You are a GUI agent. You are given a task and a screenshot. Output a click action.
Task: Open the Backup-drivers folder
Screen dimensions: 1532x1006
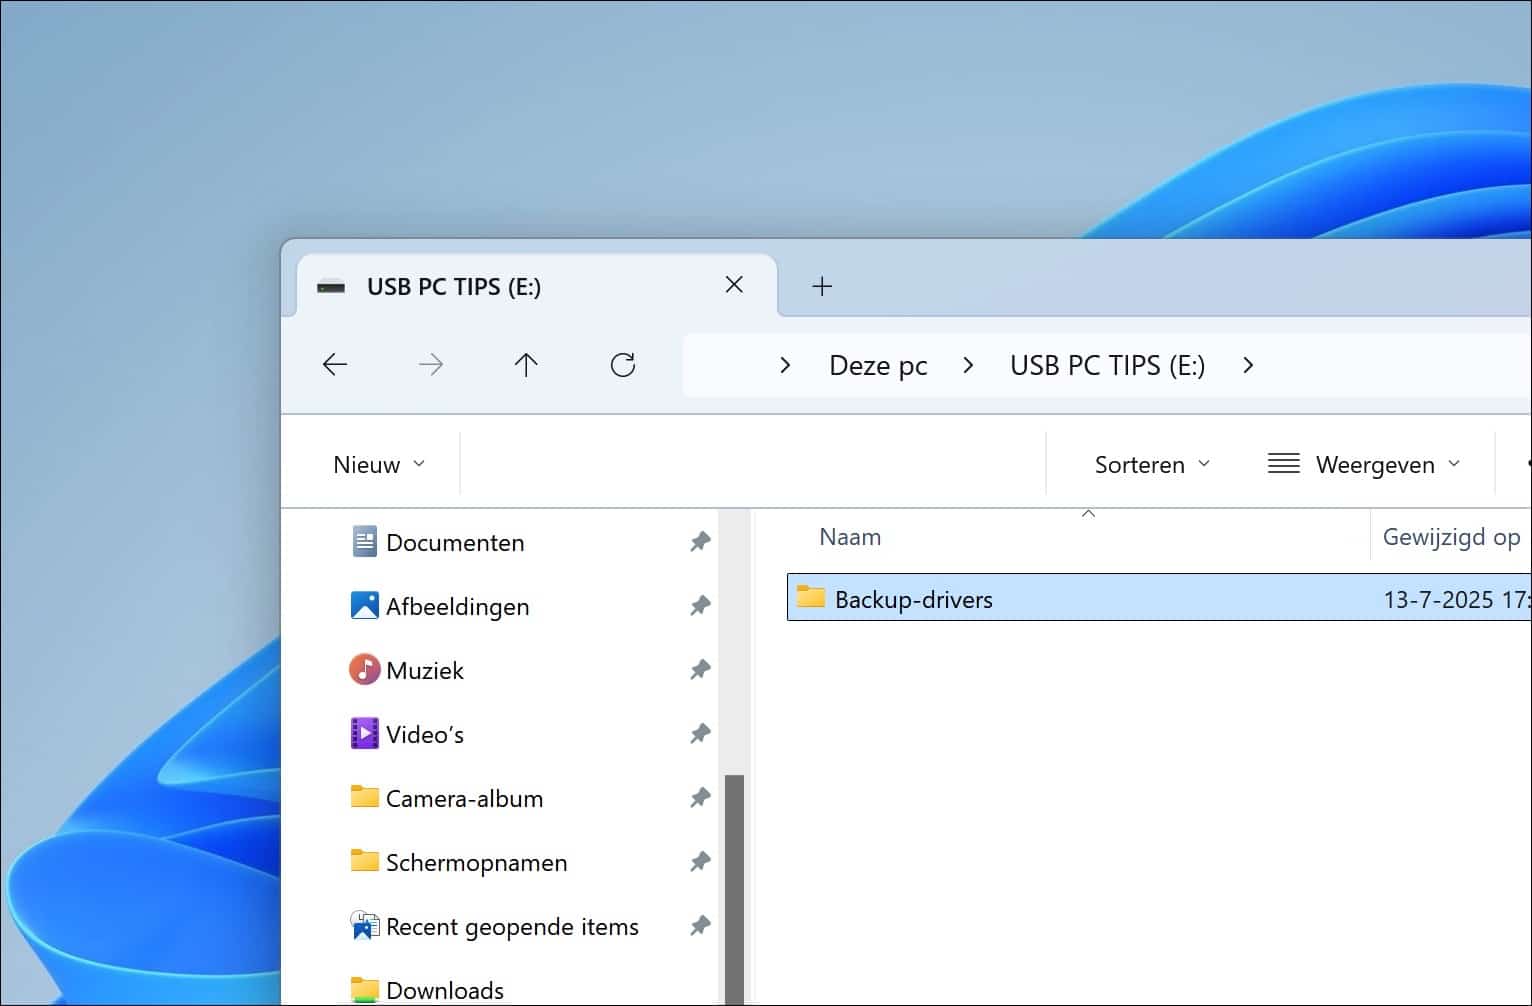tap(913, 598)
